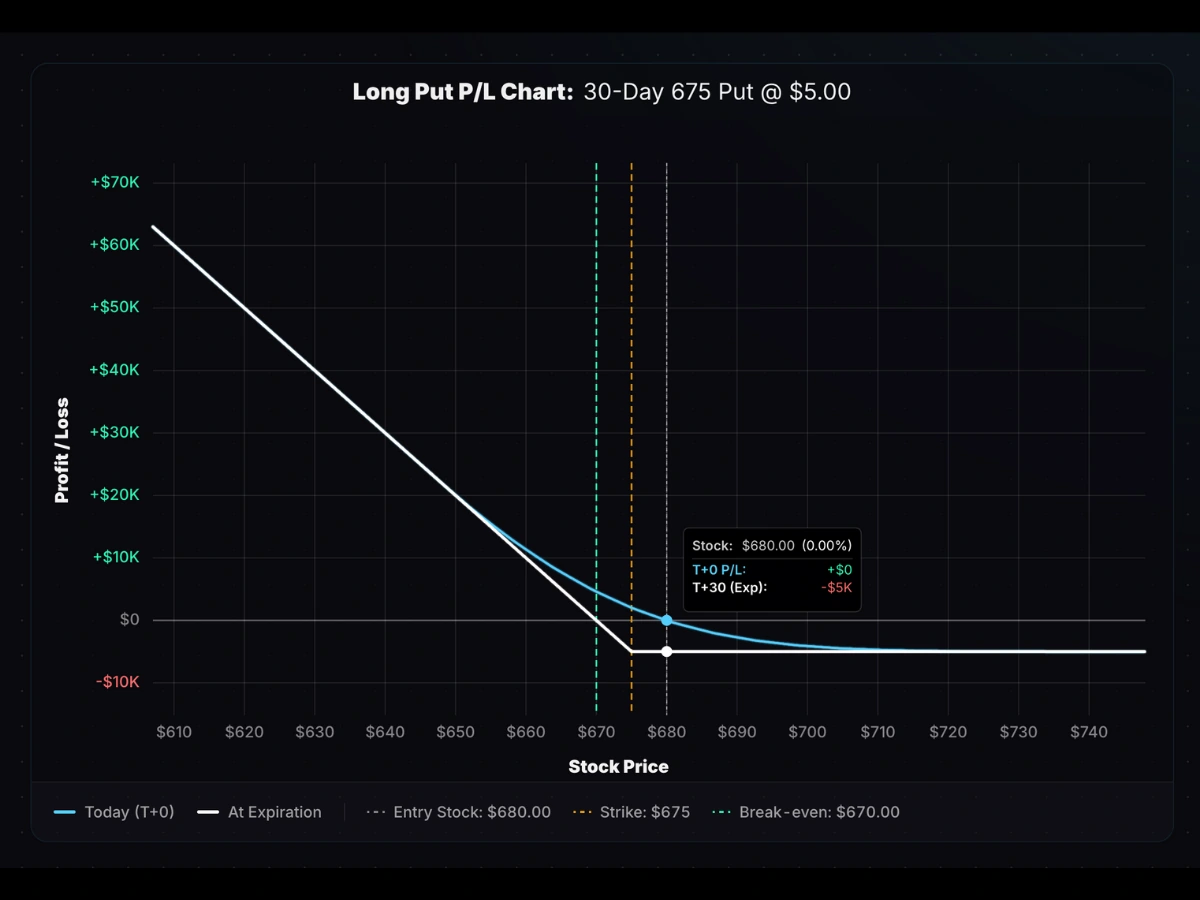Click the white expiration data point marker

click(666, 651)
